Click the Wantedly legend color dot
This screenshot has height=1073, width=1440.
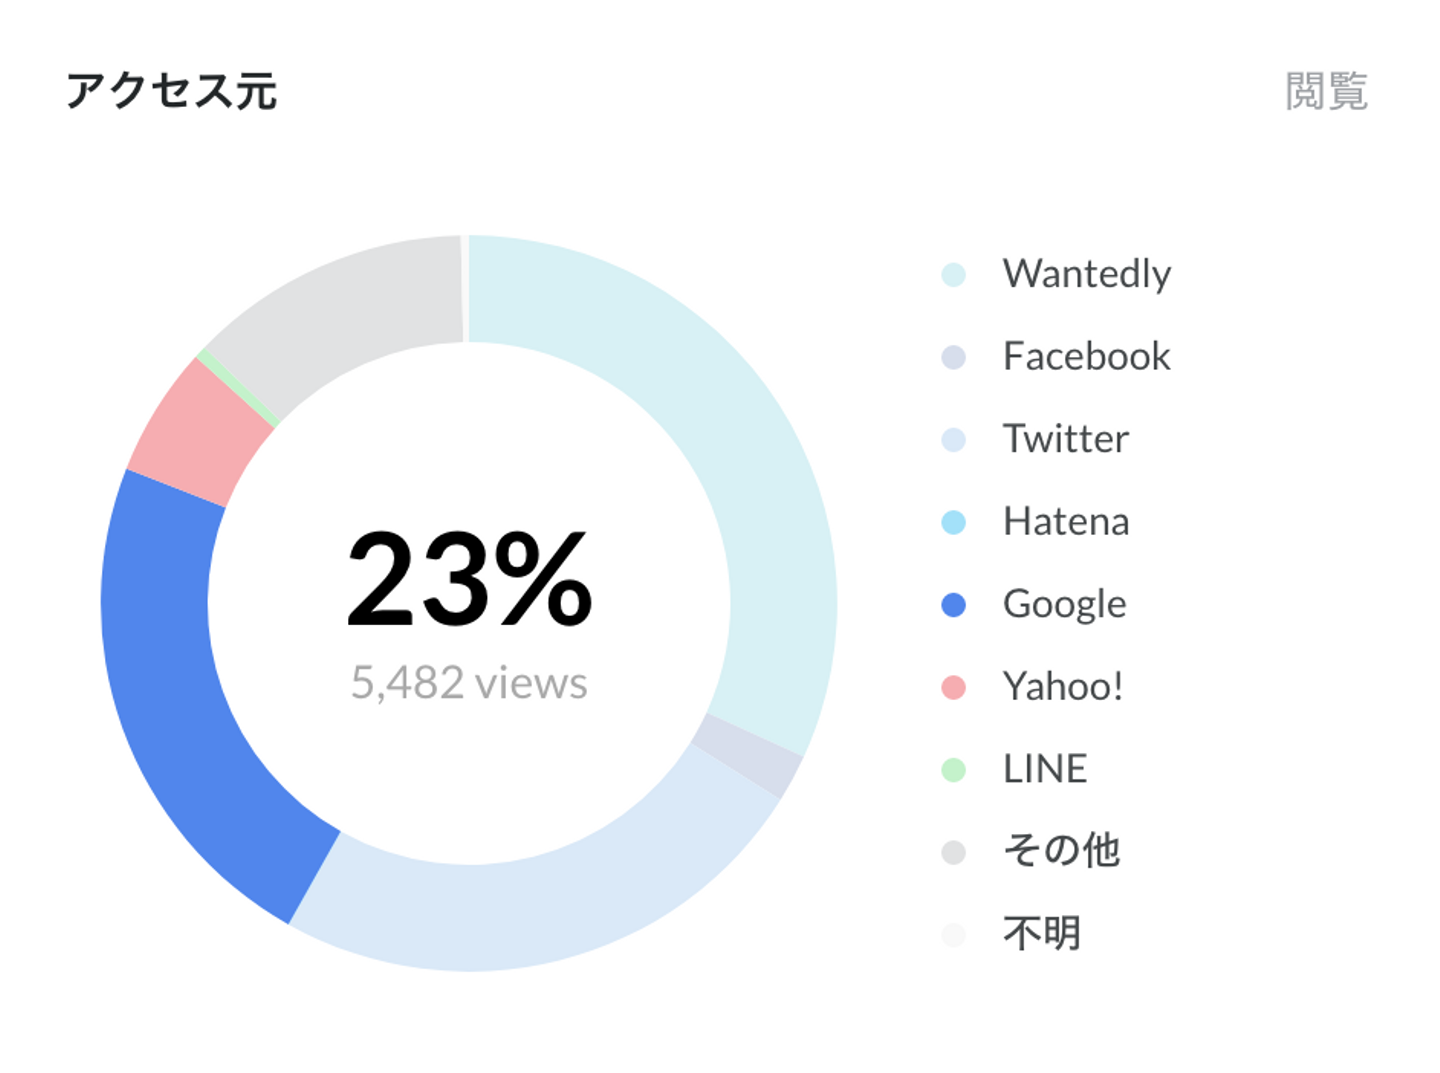(x=953, y=274)
